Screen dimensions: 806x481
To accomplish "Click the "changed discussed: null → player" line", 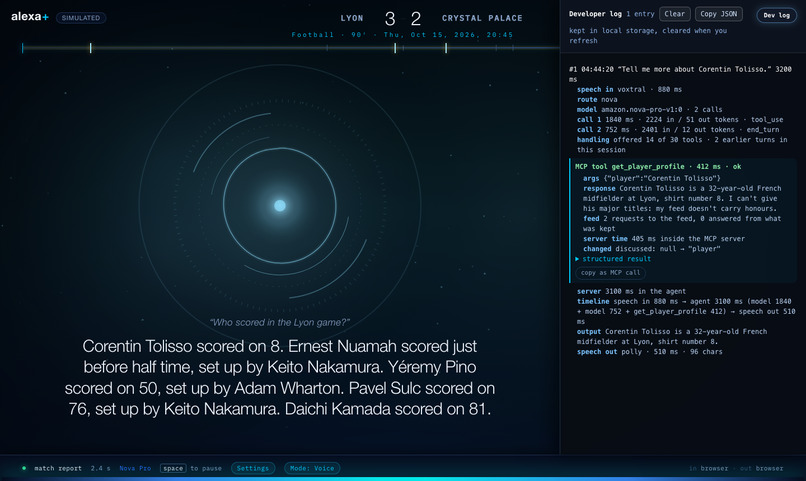I will 651,249.
